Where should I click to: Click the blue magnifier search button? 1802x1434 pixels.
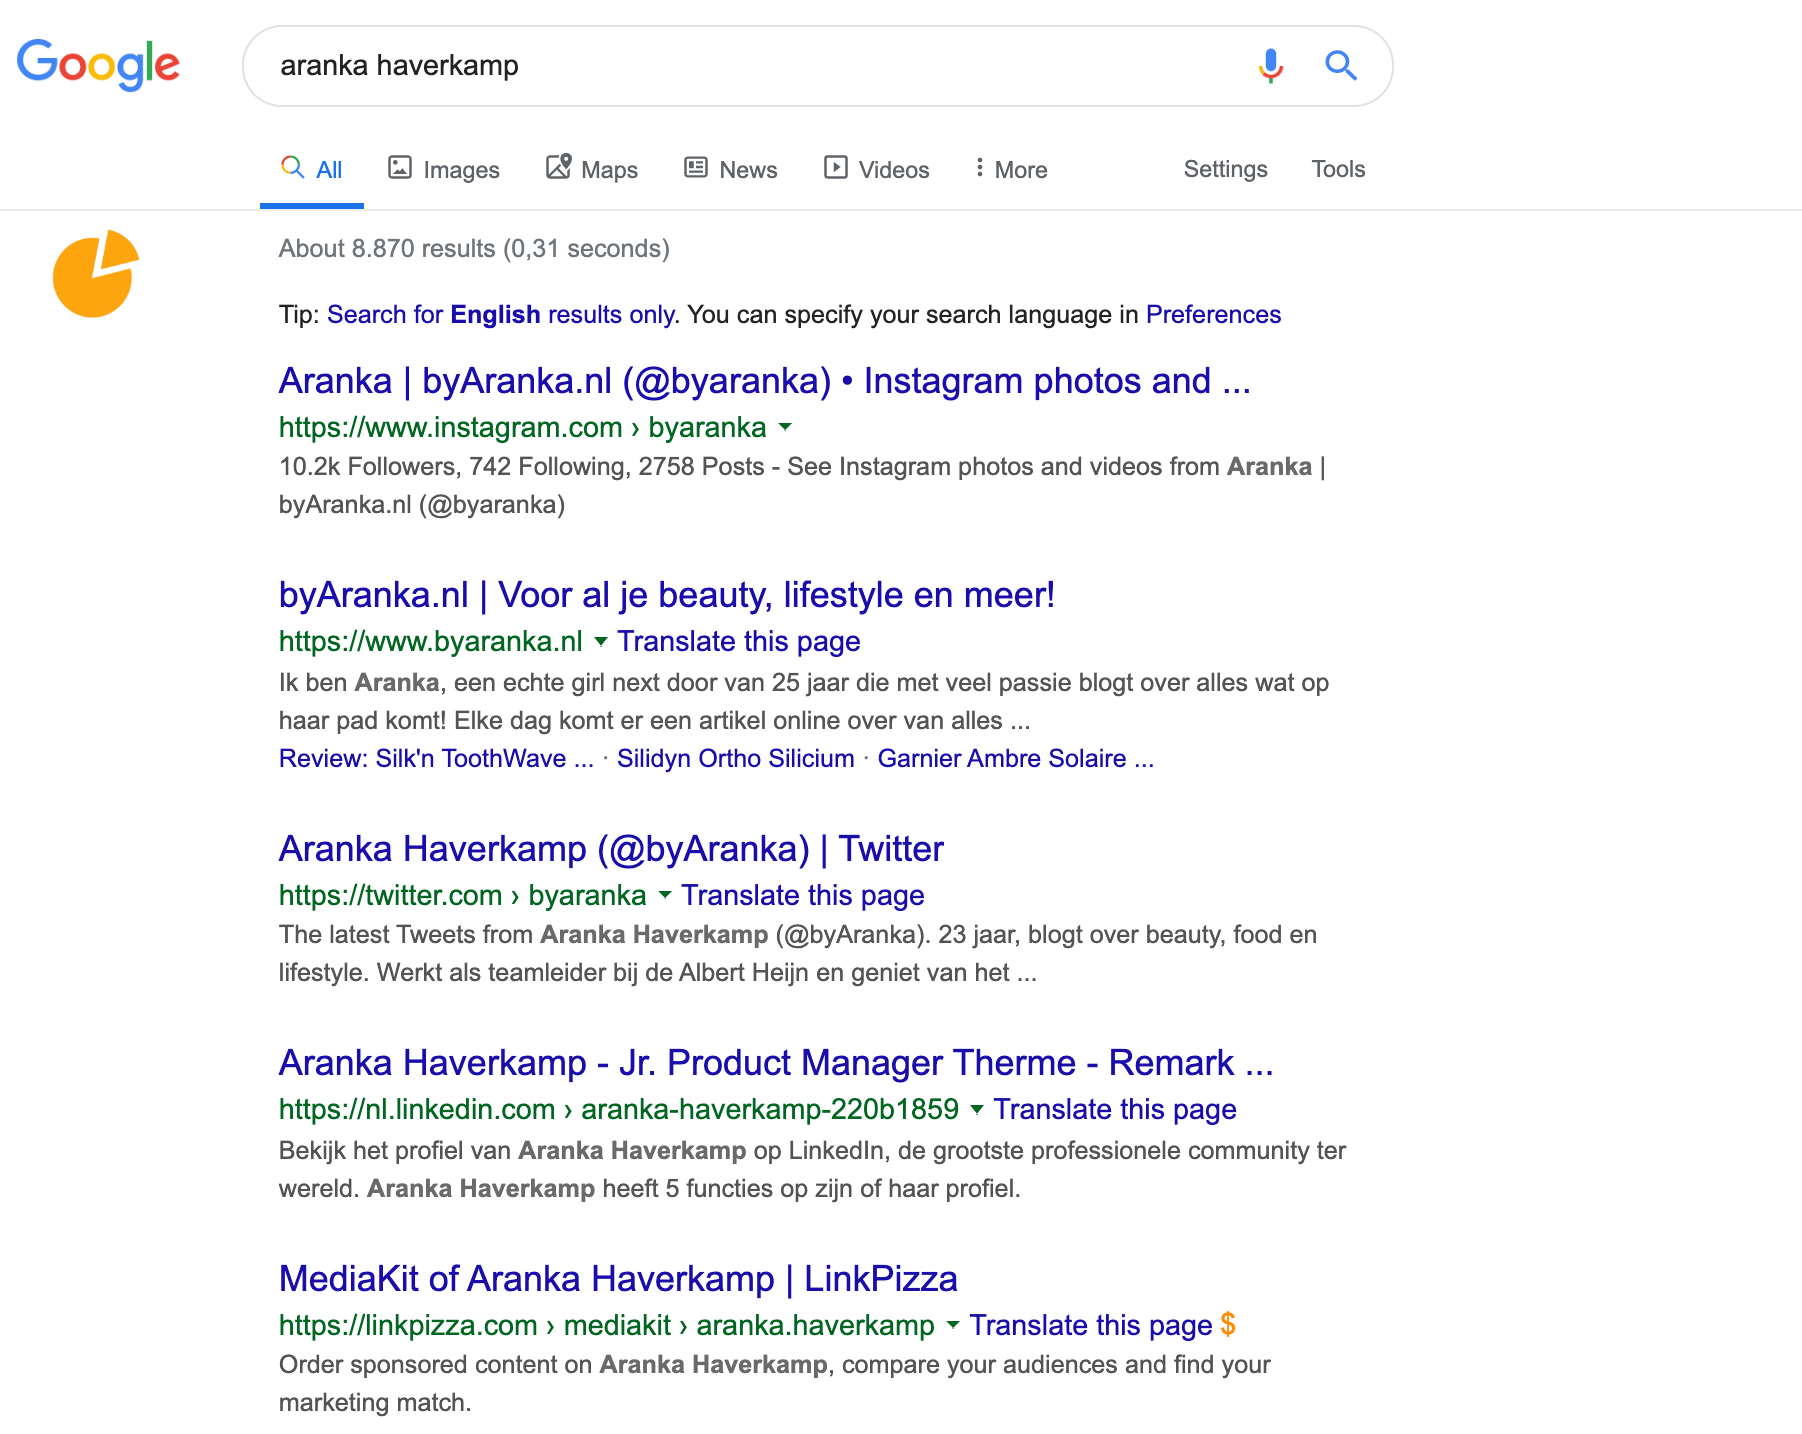pyautogui.click(x=1340, y=66)
